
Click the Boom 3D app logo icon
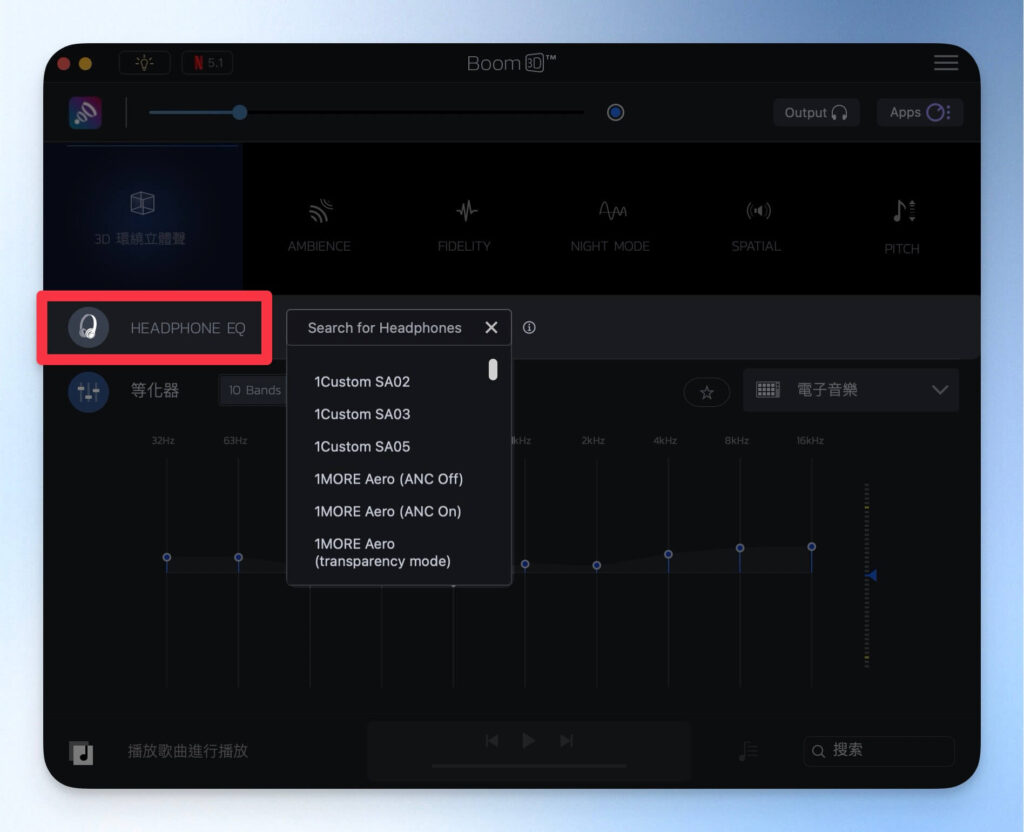pos(85,113)
